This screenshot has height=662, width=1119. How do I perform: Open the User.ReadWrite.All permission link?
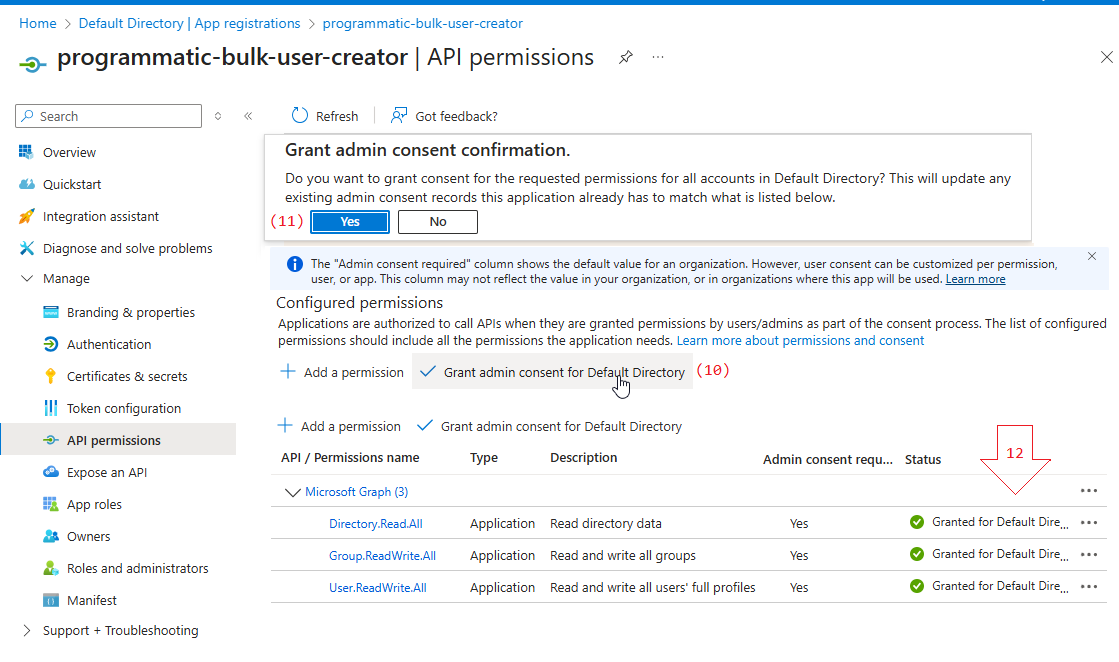tap(377, 587)
